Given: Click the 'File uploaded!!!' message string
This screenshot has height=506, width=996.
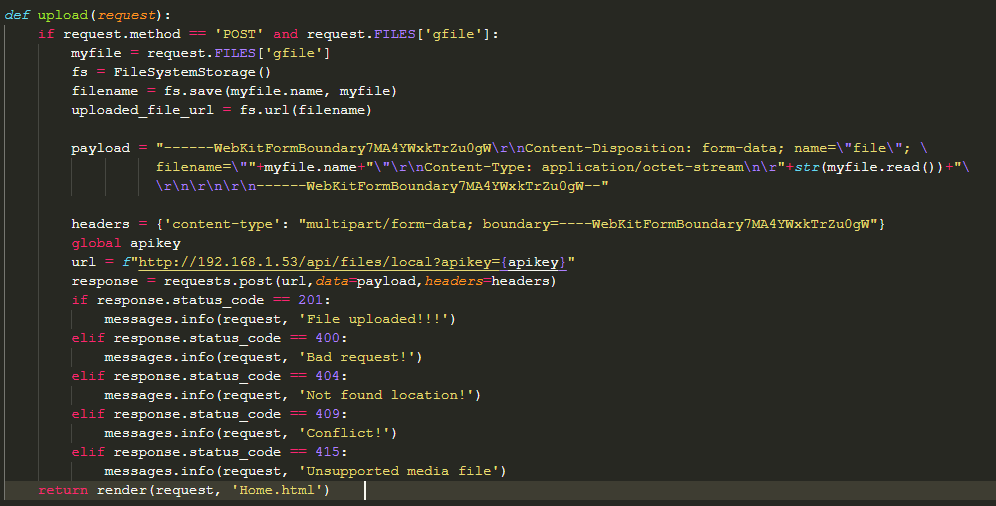Looking at the screenshot, I should click(377, 319).
